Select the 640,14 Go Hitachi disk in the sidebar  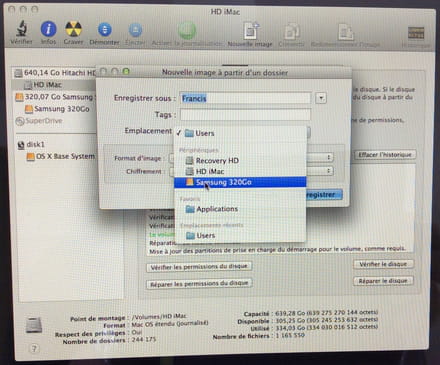(55, 73)
